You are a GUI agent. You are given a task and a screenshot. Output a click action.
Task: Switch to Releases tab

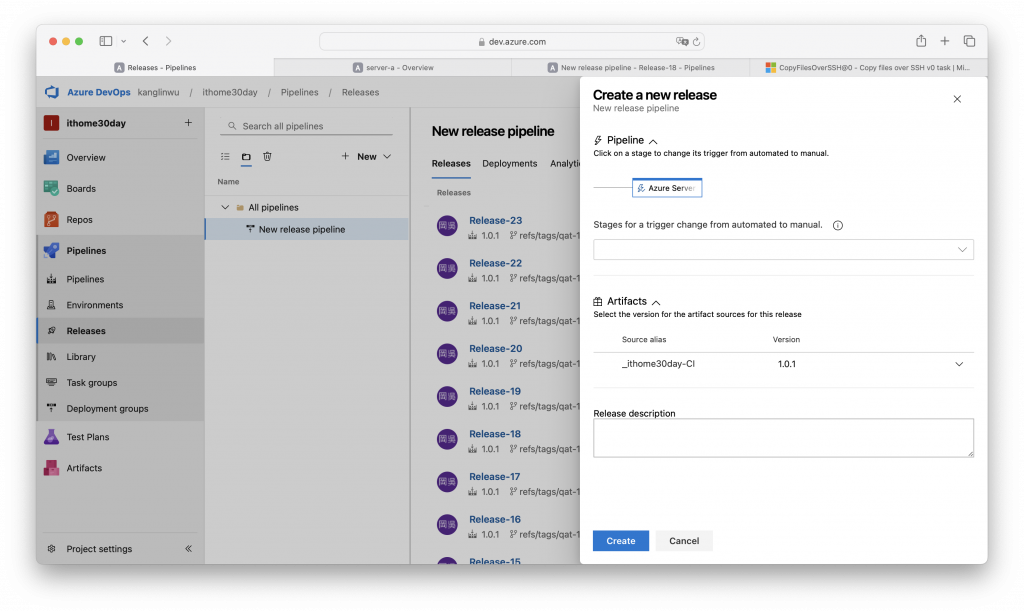[x=451, y=163]
